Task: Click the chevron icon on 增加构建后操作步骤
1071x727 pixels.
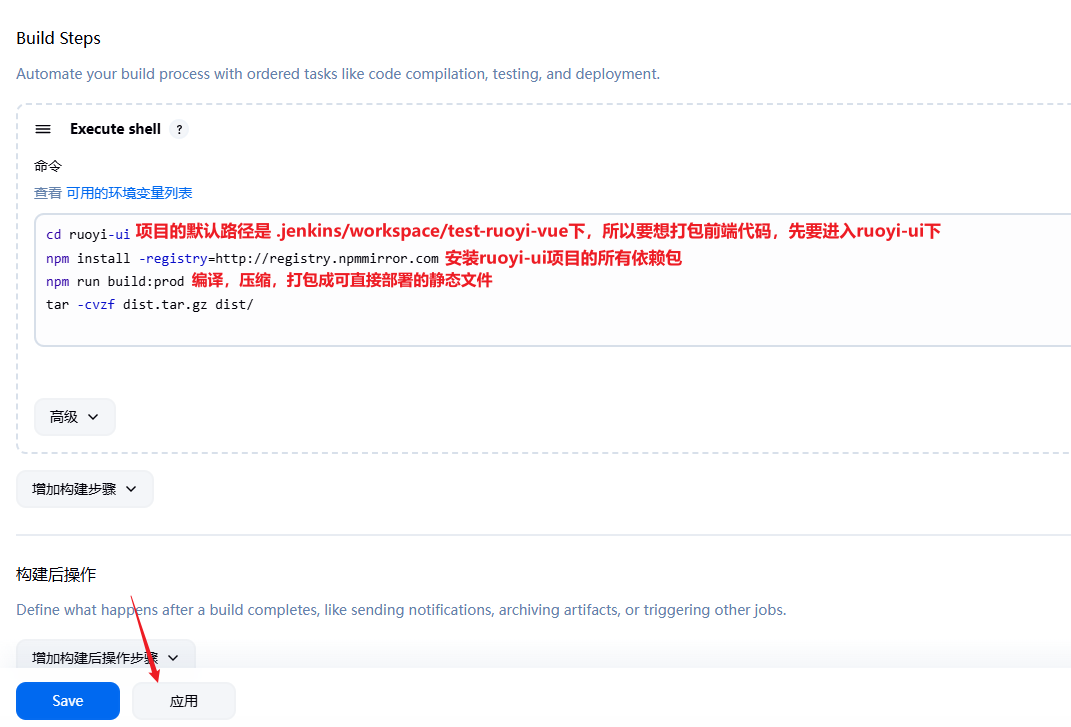Action: [173, 658]
